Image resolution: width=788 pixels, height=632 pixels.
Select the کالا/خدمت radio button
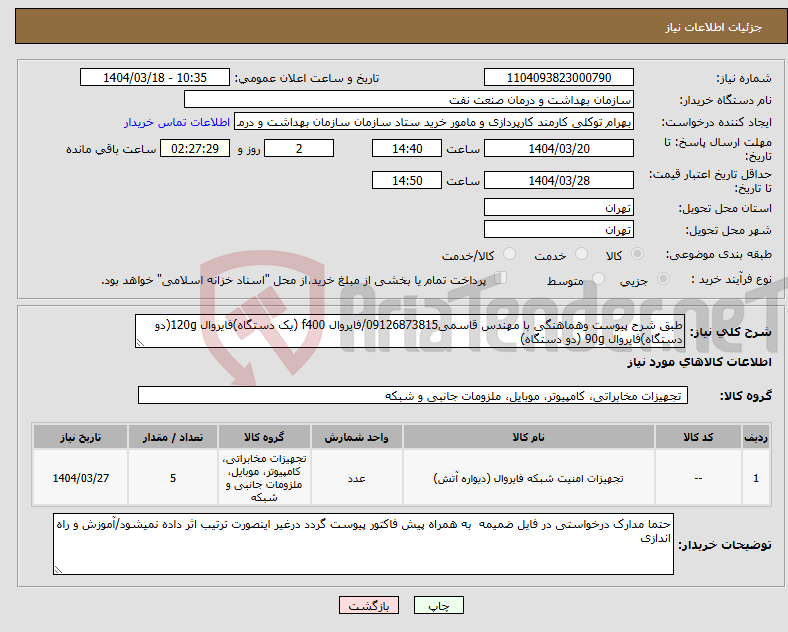pyautogui.click(x=510, y=254)
